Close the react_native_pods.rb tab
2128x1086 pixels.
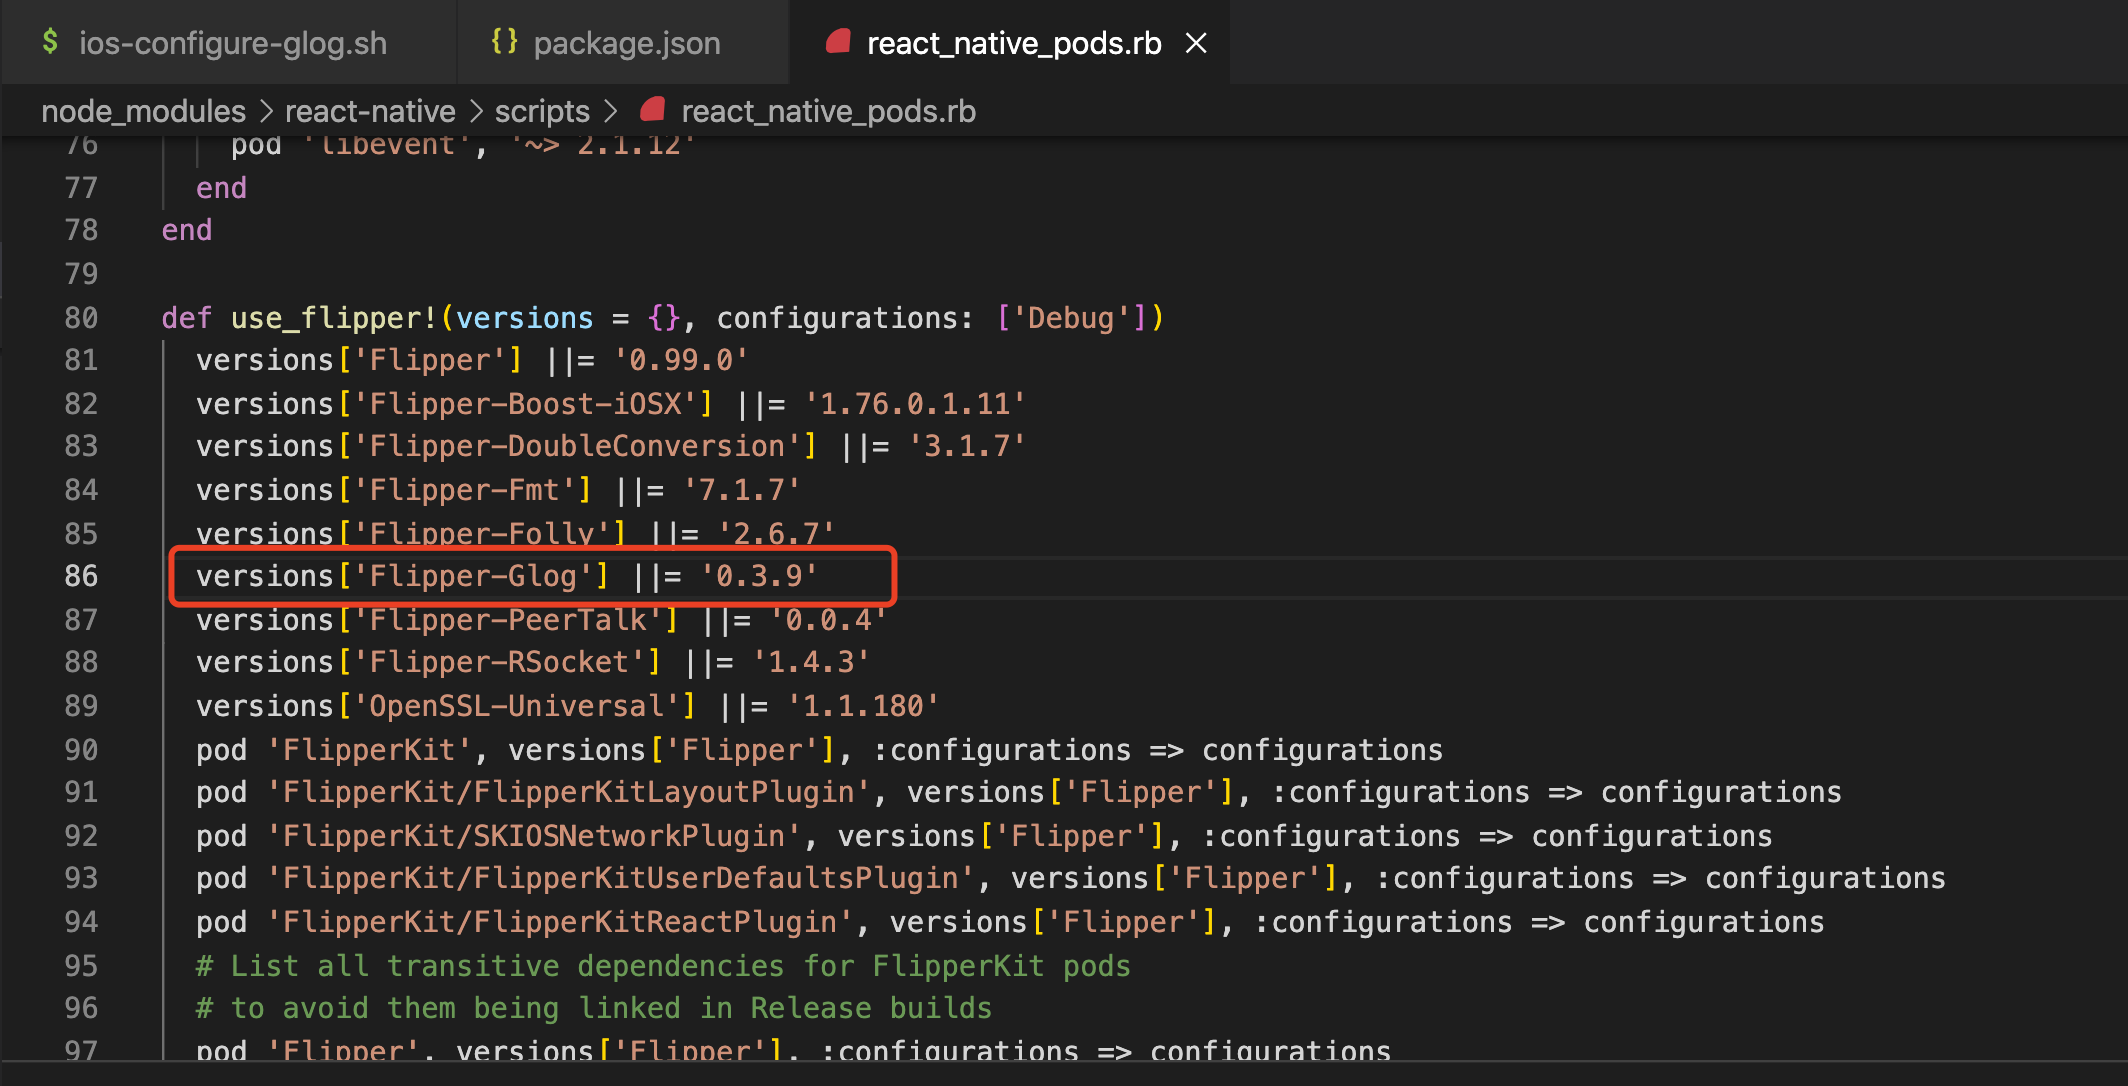1196,43
